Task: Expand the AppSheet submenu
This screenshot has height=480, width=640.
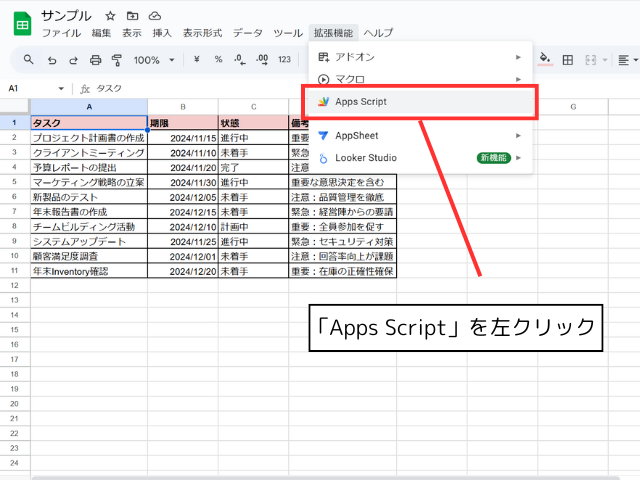Action: [420, 136]
